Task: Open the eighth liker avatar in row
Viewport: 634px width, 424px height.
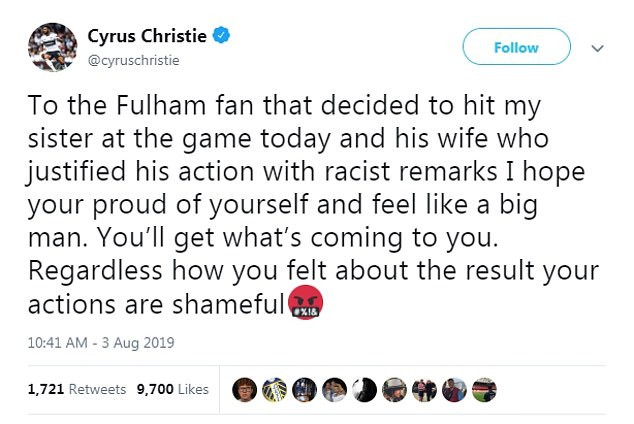Action: 454,389
